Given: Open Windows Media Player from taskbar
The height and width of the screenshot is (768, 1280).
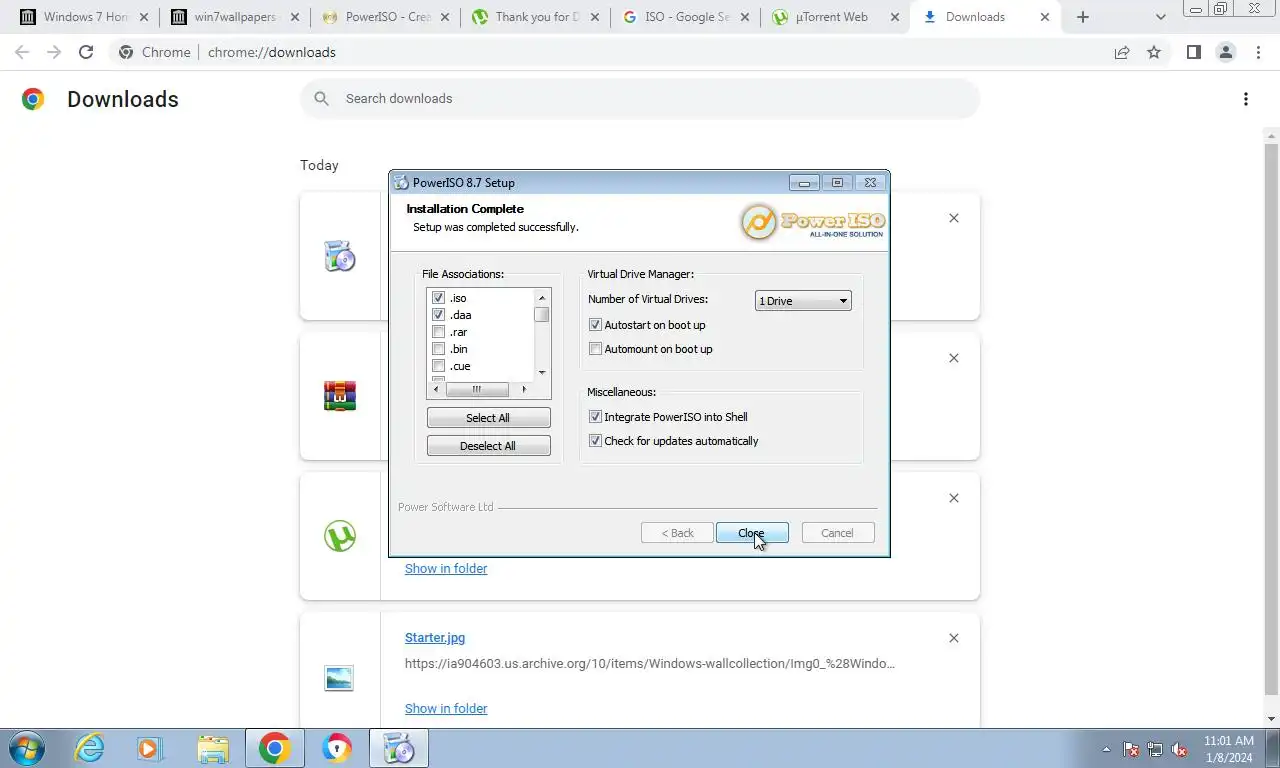Looking at the screenshot, I should pos(150,748).
